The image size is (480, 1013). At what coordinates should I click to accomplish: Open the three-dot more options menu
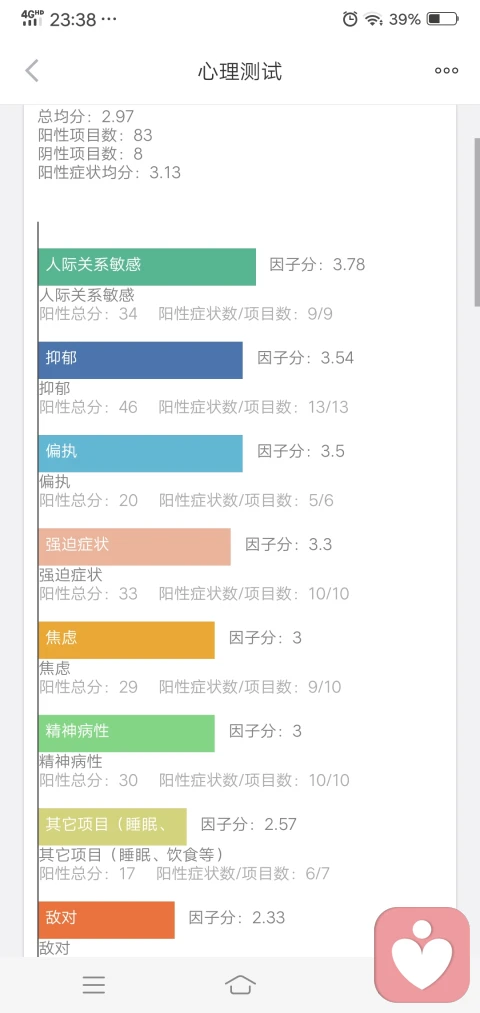pos(446,71)
